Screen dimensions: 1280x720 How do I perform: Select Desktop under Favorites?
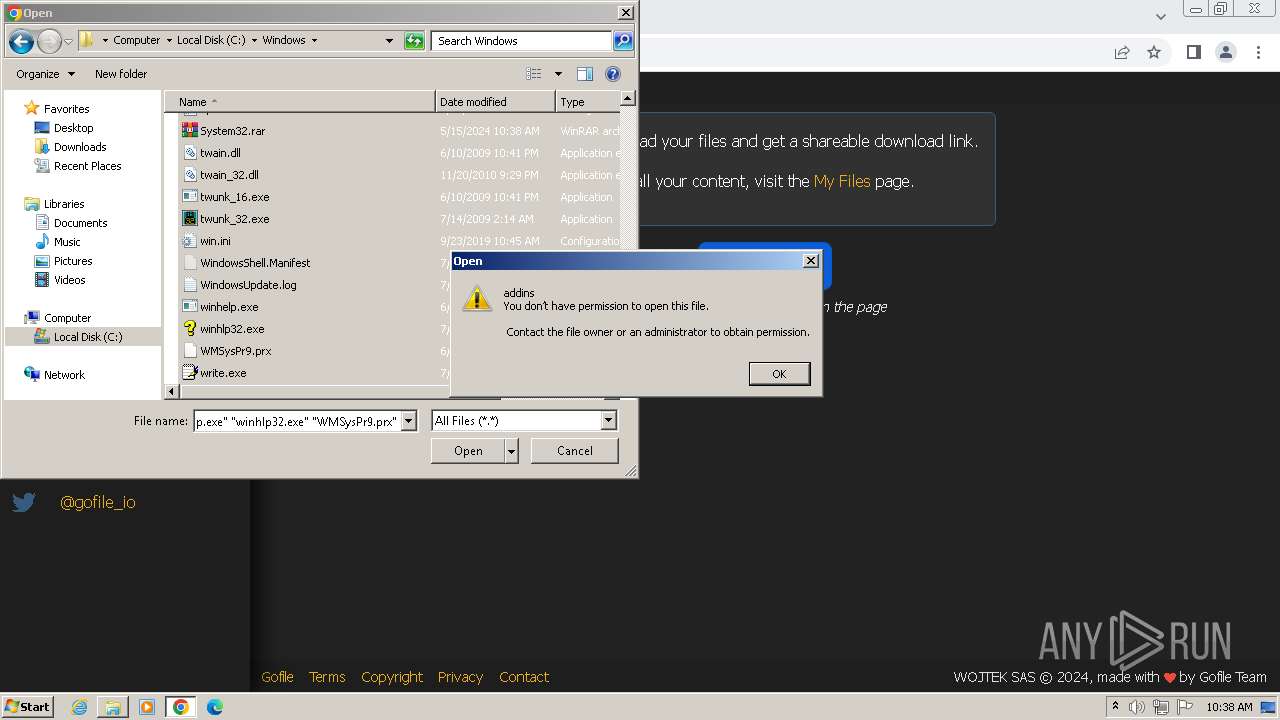(x=73, y=128)
